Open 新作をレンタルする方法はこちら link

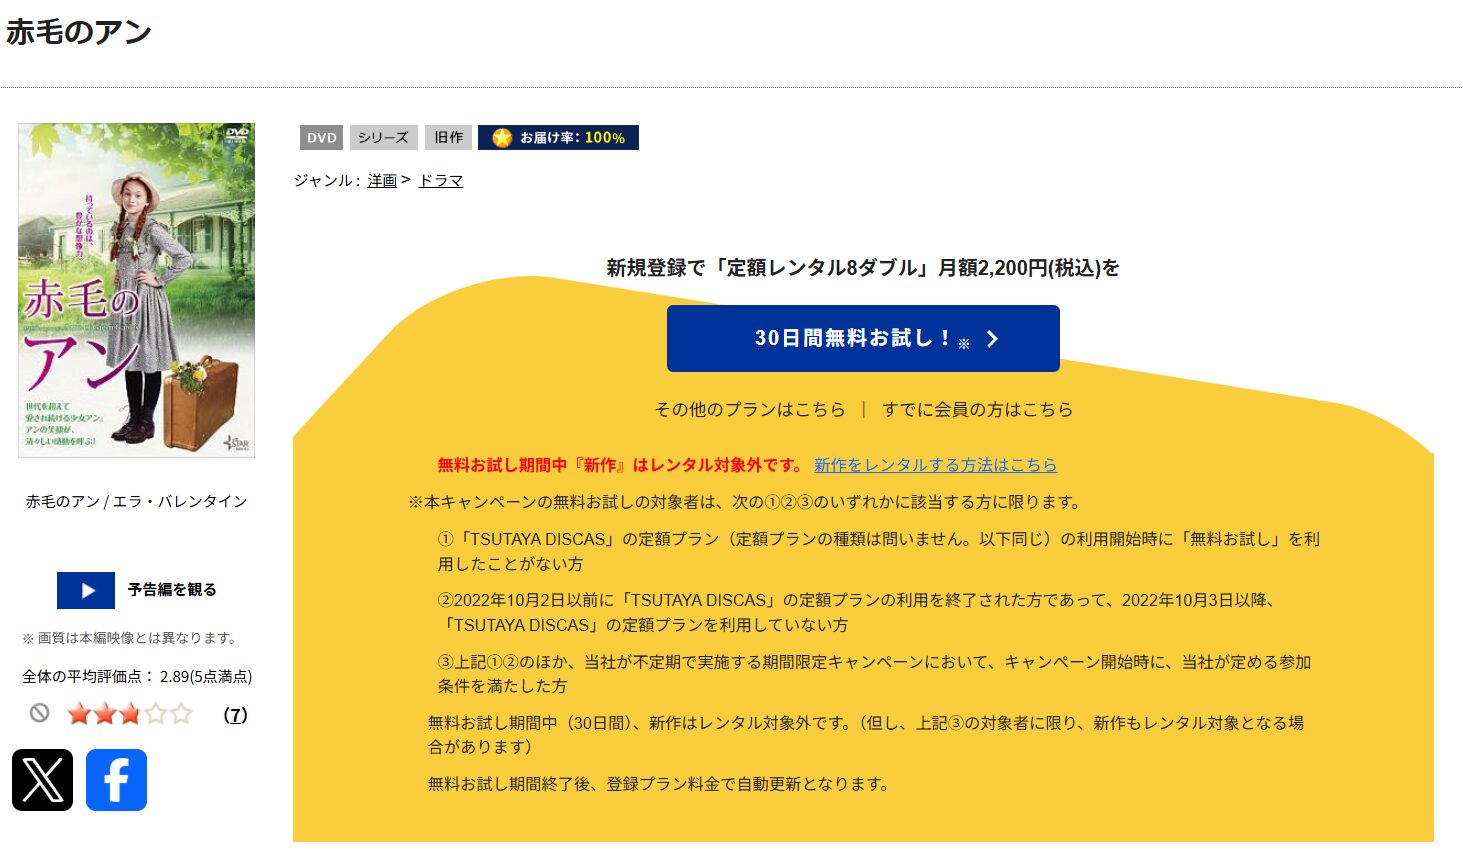point(935,465)
